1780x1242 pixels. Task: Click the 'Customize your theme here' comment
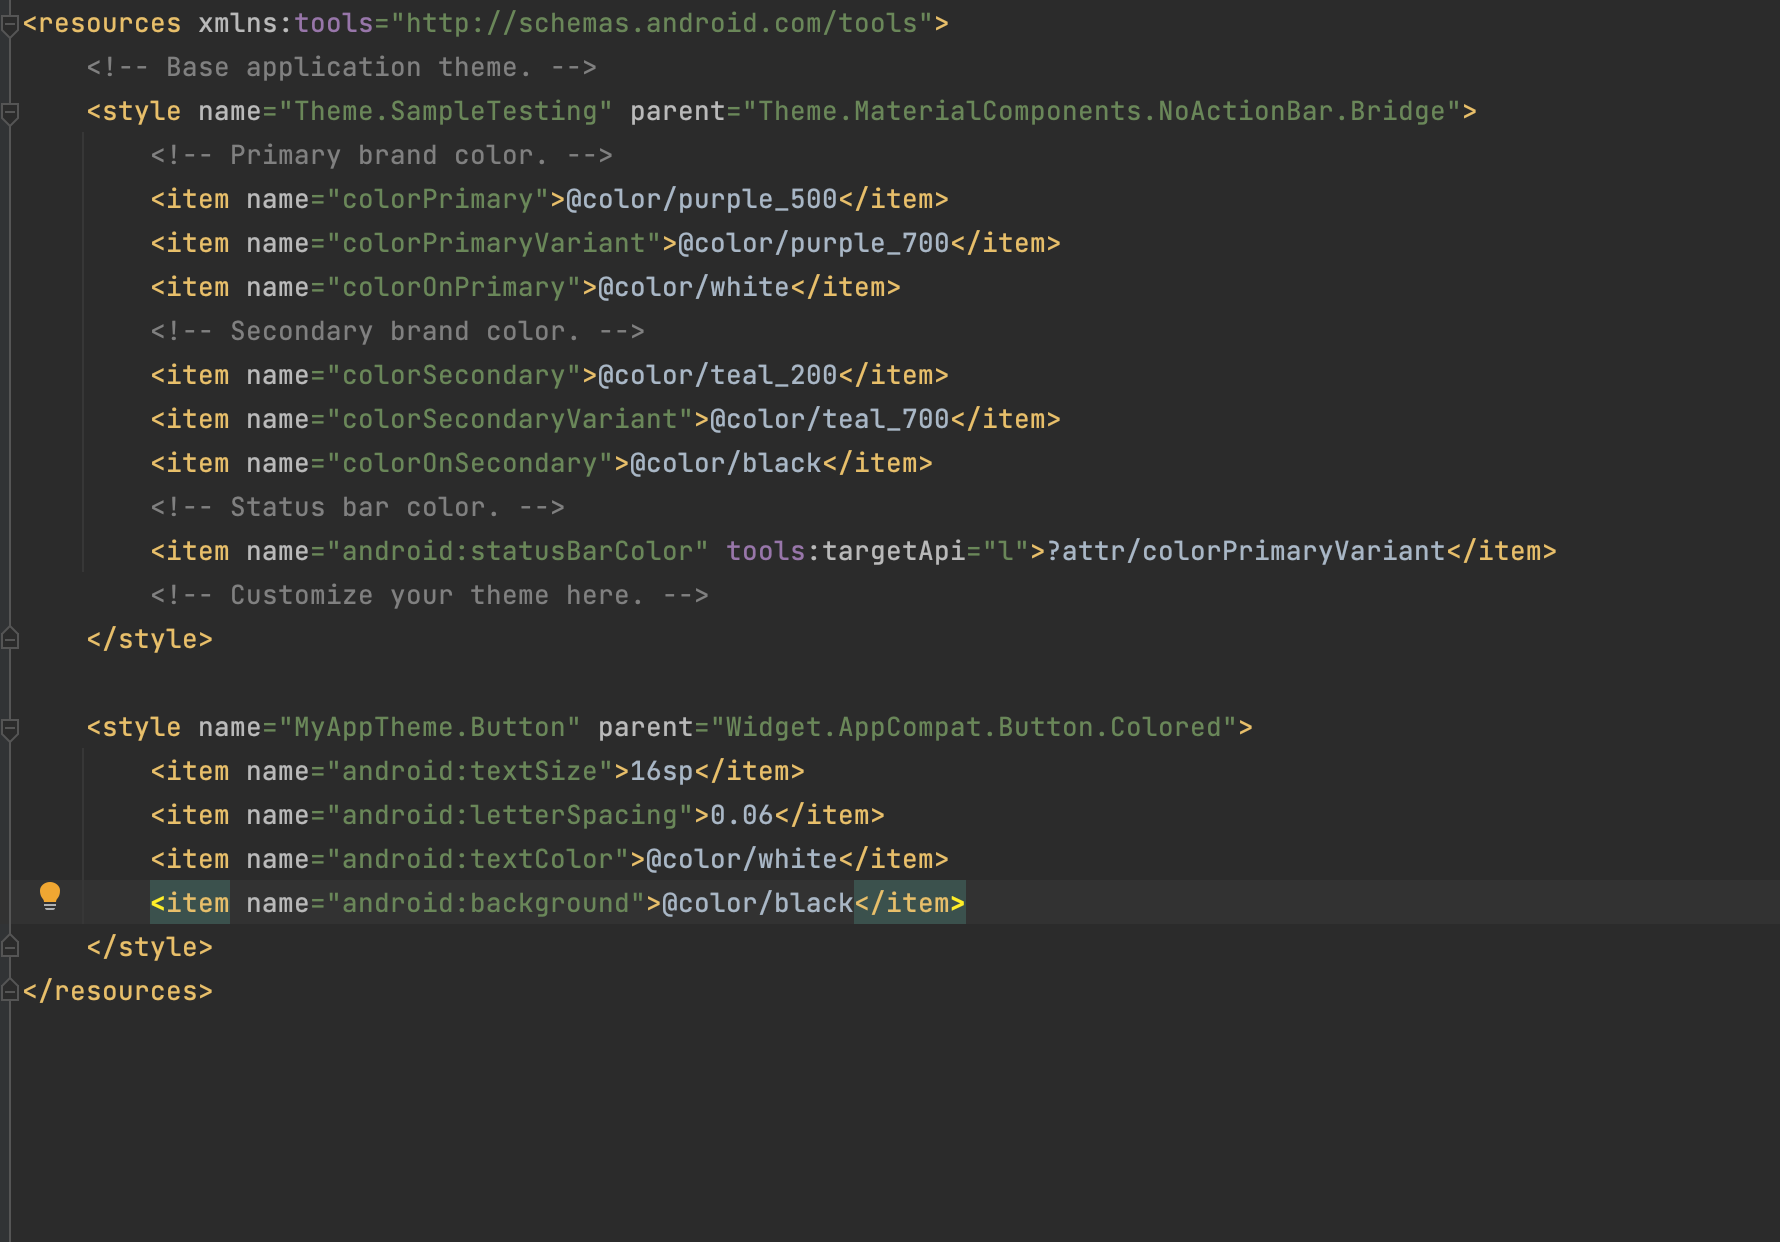(430, 596)
